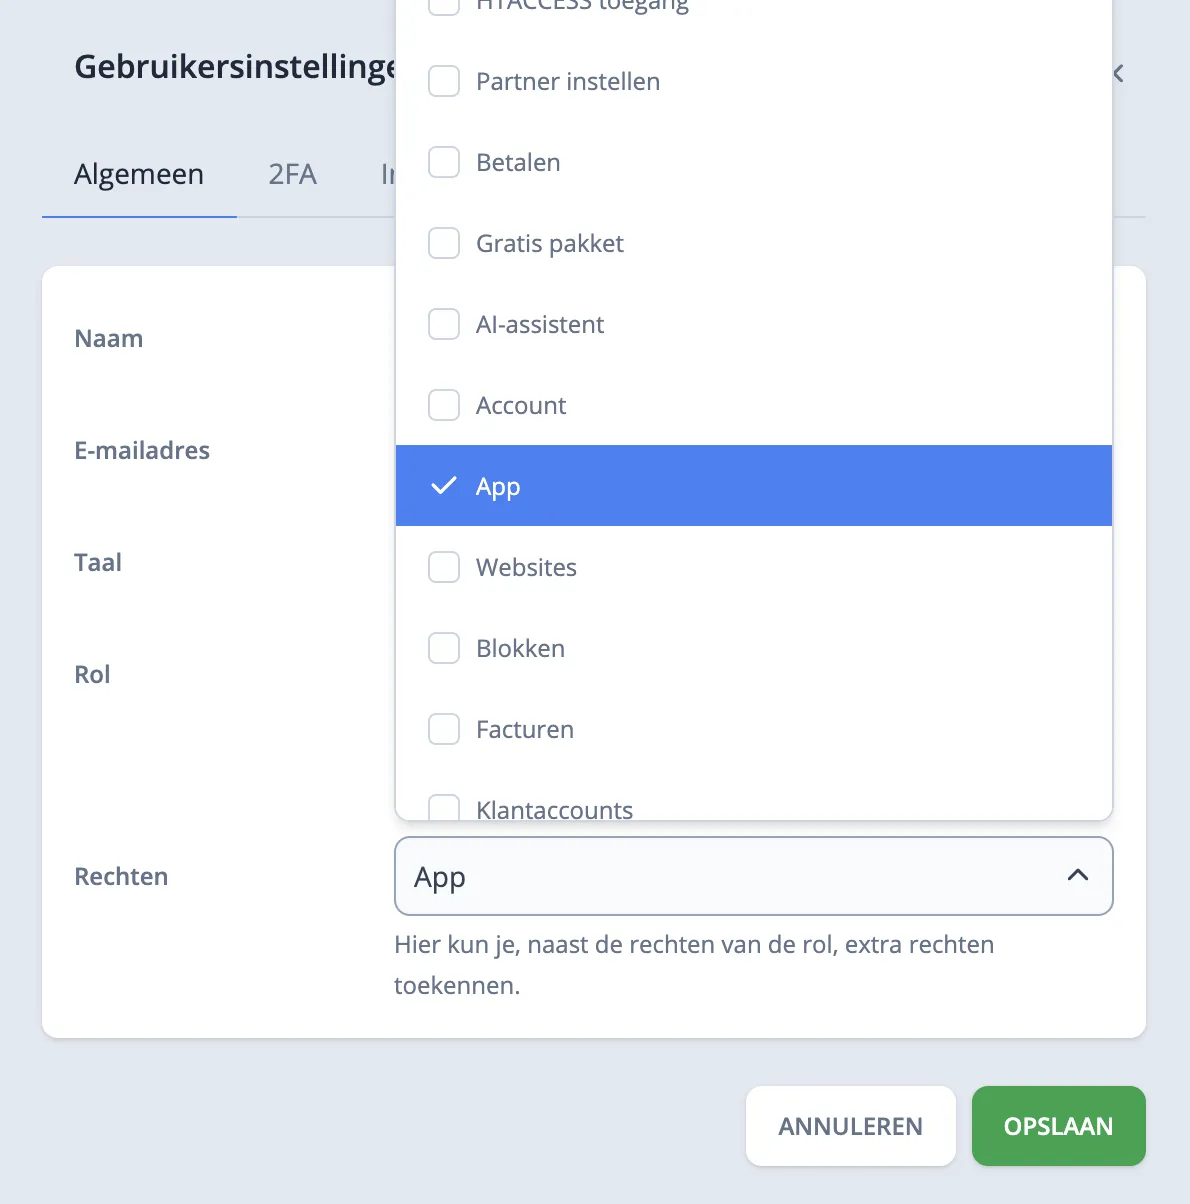Click the ANNULEREN button

pos(850,1126)
